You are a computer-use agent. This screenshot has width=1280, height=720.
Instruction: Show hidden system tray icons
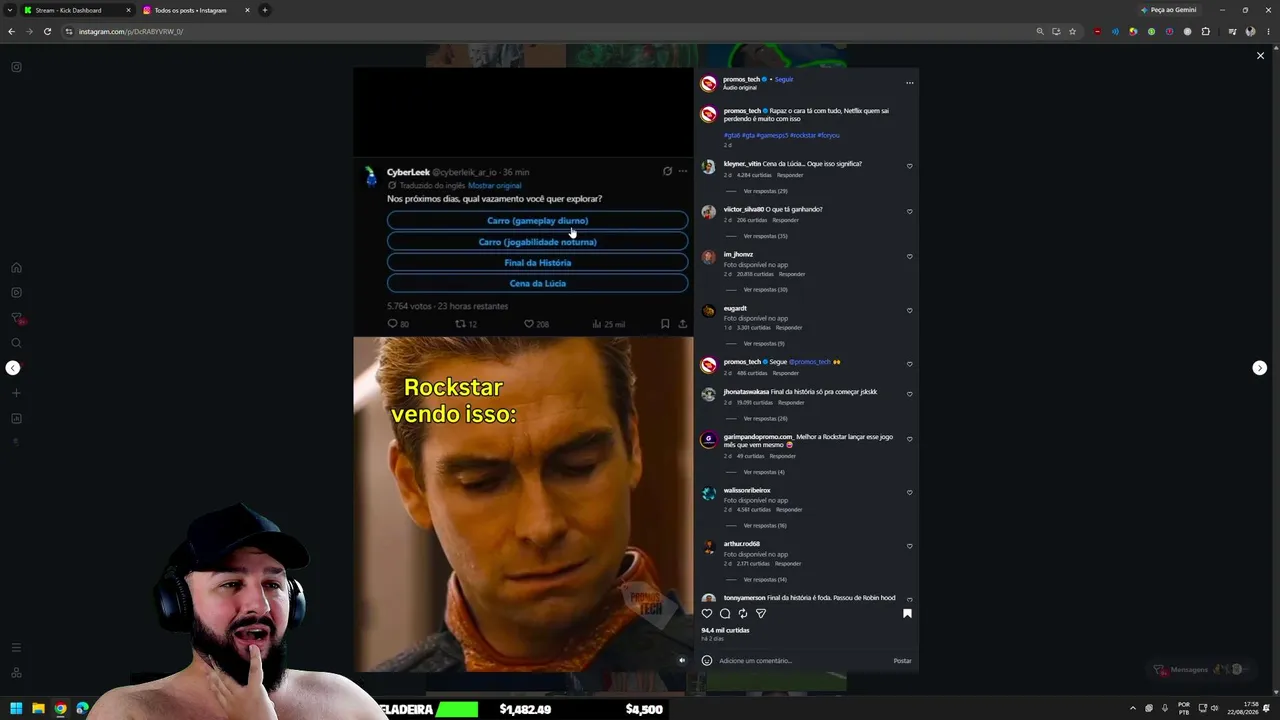point(1133,709)
